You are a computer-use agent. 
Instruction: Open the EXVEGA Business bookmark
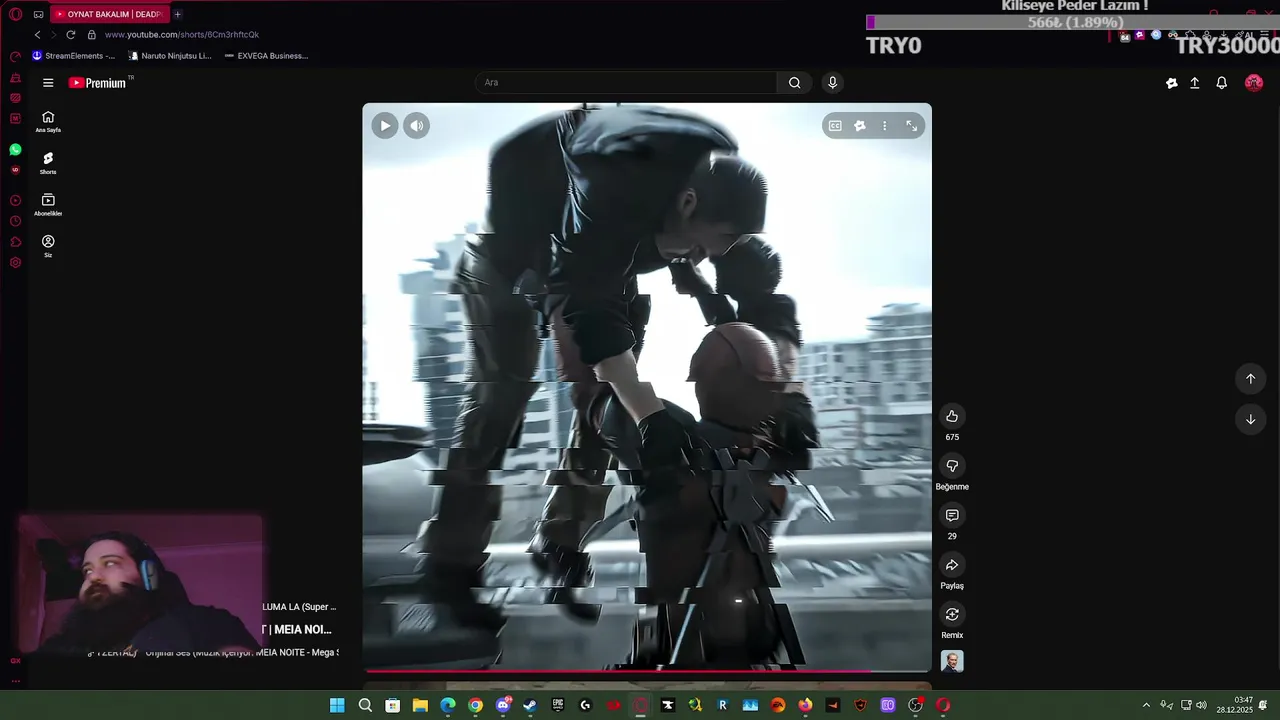(266, 56)
